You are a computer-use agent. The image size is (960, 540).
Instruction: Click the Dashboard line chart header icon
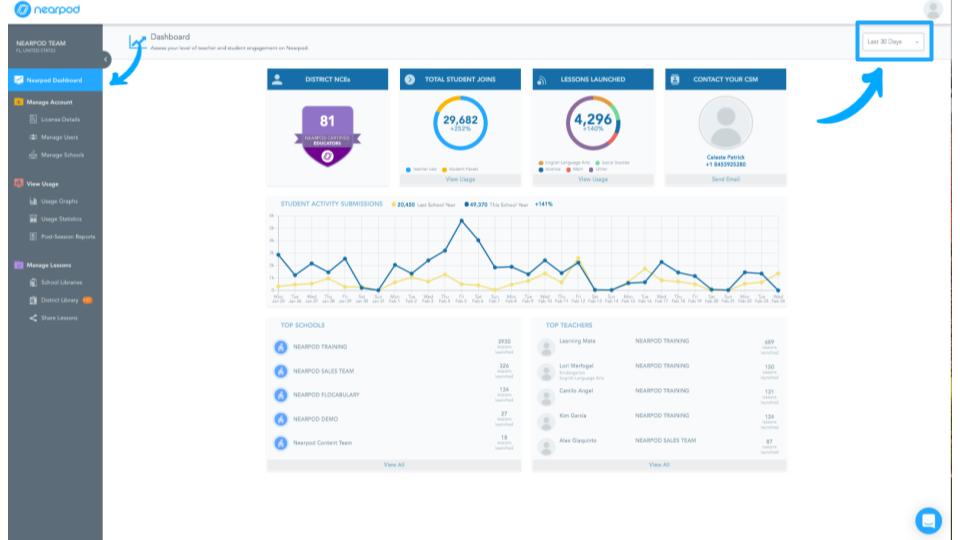137,42
